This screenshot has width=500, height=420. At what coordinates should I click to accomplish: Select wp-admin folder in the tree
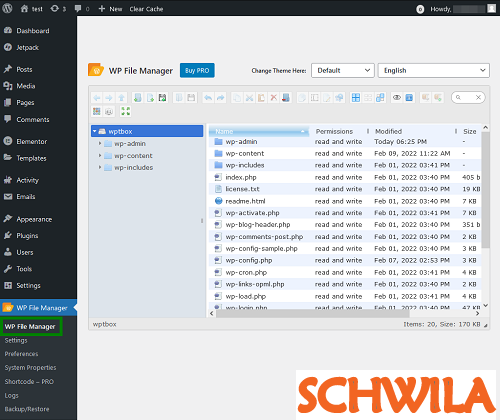click(x=130, y=143)
